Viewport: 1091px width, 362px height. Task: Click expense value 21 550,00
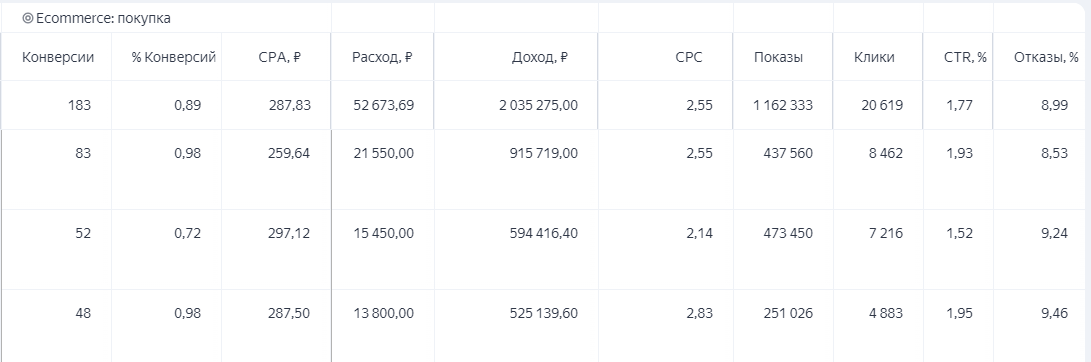[x=382, y=154]
